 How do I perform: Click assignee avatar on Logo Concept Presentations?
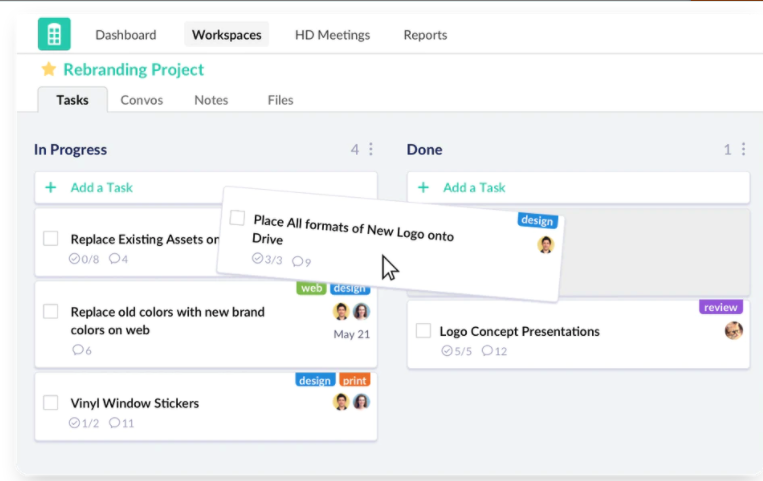click(x=734, y=330)
